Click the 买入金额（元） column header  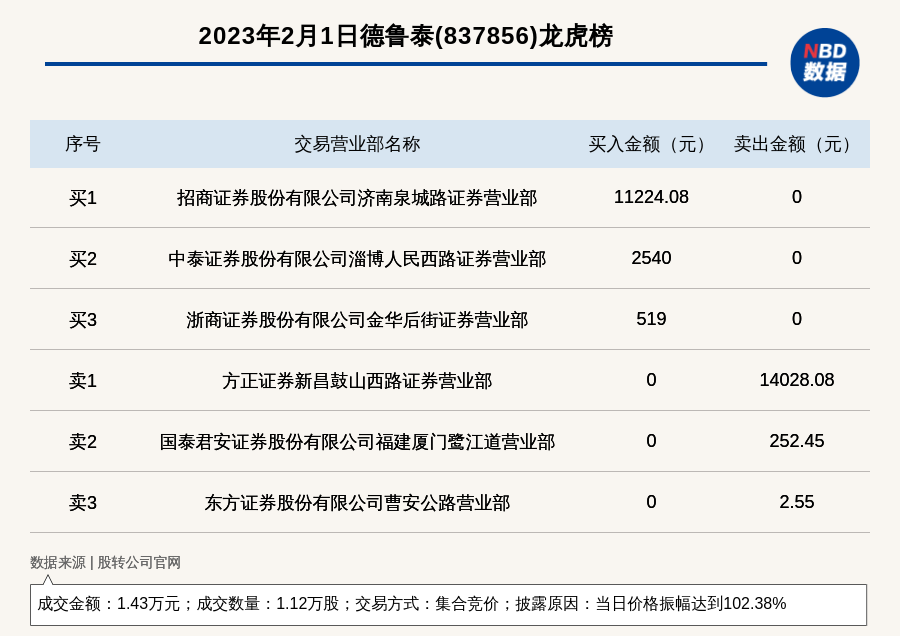tap(651, 144)
